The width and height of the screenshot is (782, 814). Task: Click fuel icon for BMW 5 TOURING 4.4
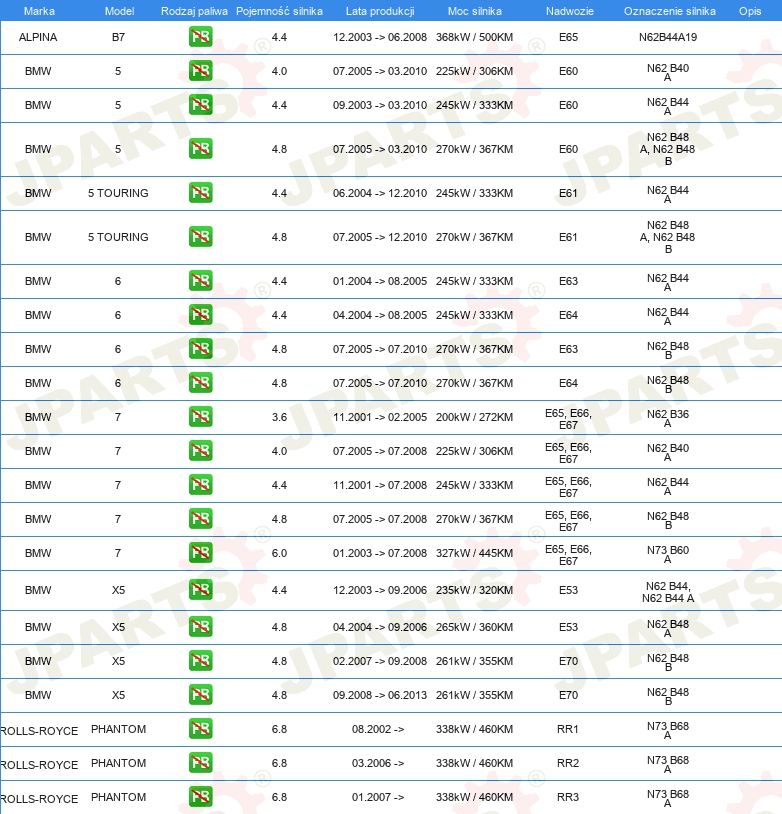(200, 193)
